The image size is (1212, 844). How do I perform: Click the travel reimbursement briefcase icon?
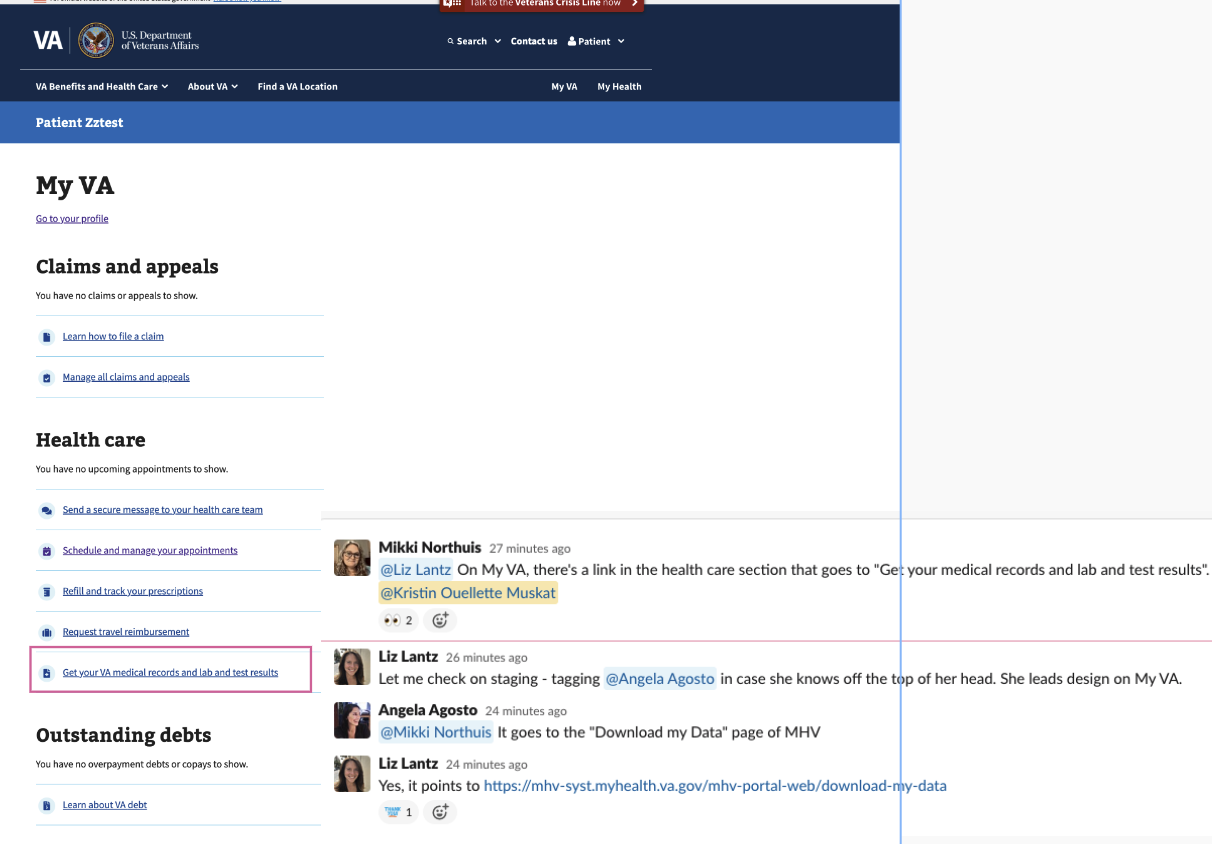pos(46,631)
